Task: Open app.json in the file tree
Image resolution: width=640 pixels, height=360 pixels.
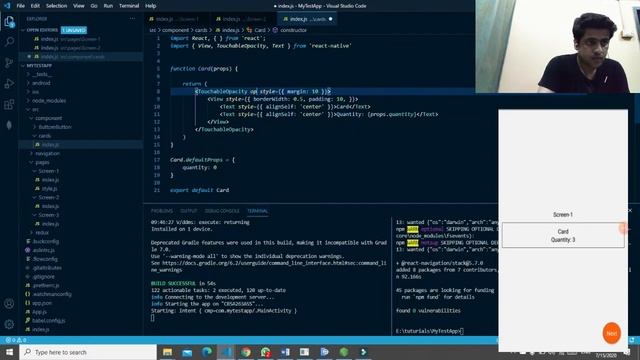Action: pos(42,303)
